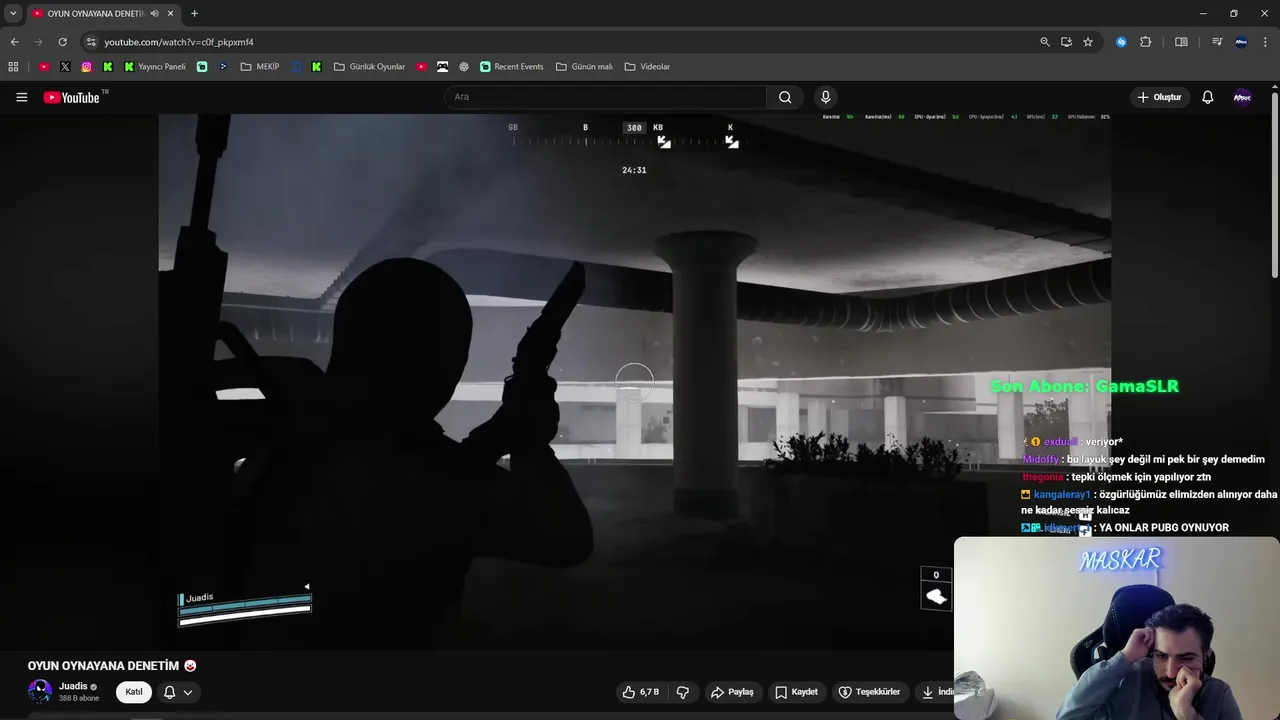Open a new tab with plus

(194, 13)
